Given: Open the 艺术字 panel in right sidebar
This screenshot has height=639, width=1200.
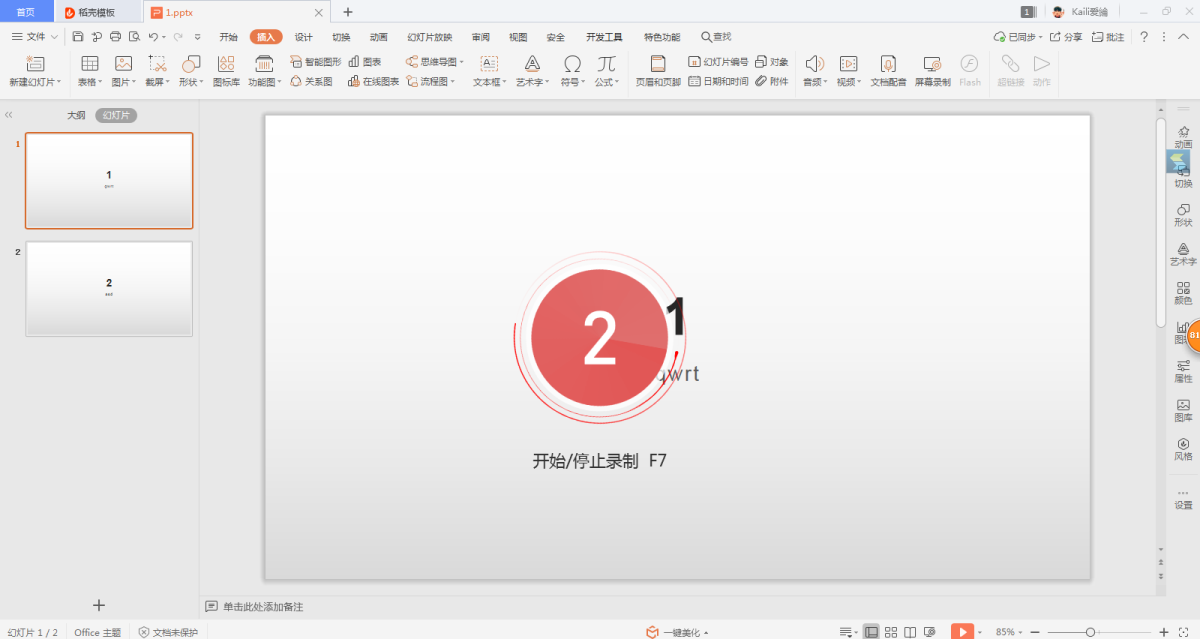Looking at the screenshot, I should (1183, 253).
